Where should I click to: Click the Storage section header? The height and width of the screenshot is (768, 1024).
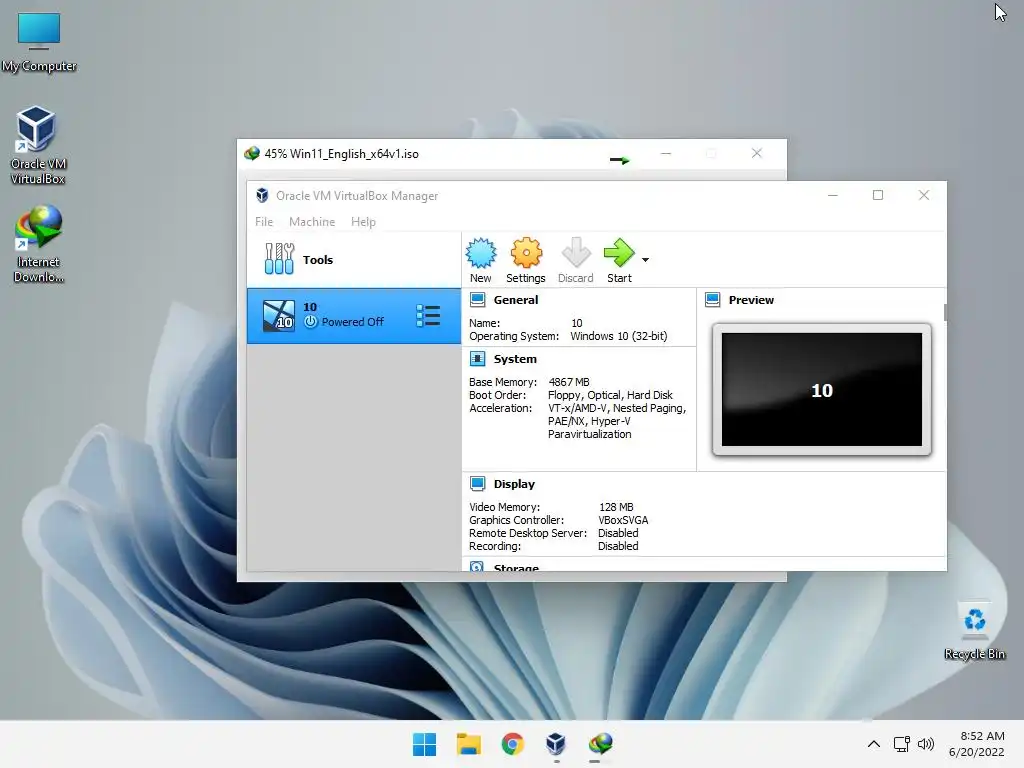(516, 568)
